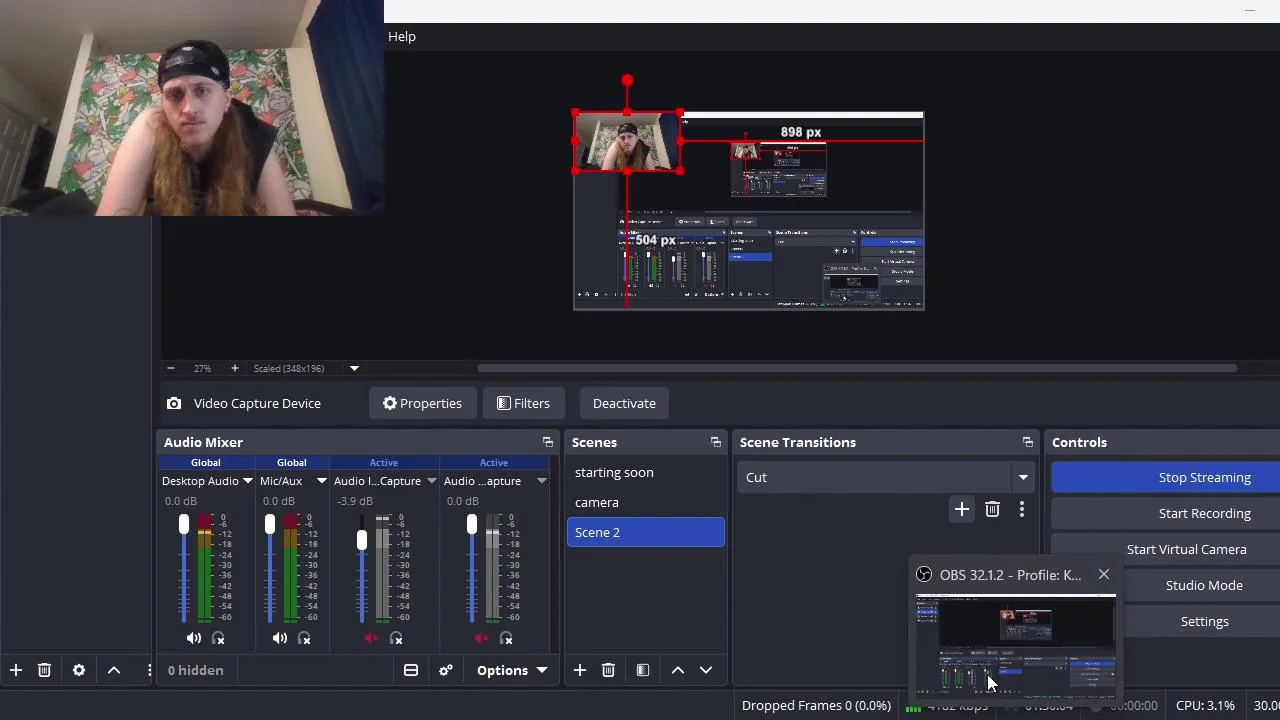Deactivate the Video Capture Device
1280x720 pixels.
(624, 403)
